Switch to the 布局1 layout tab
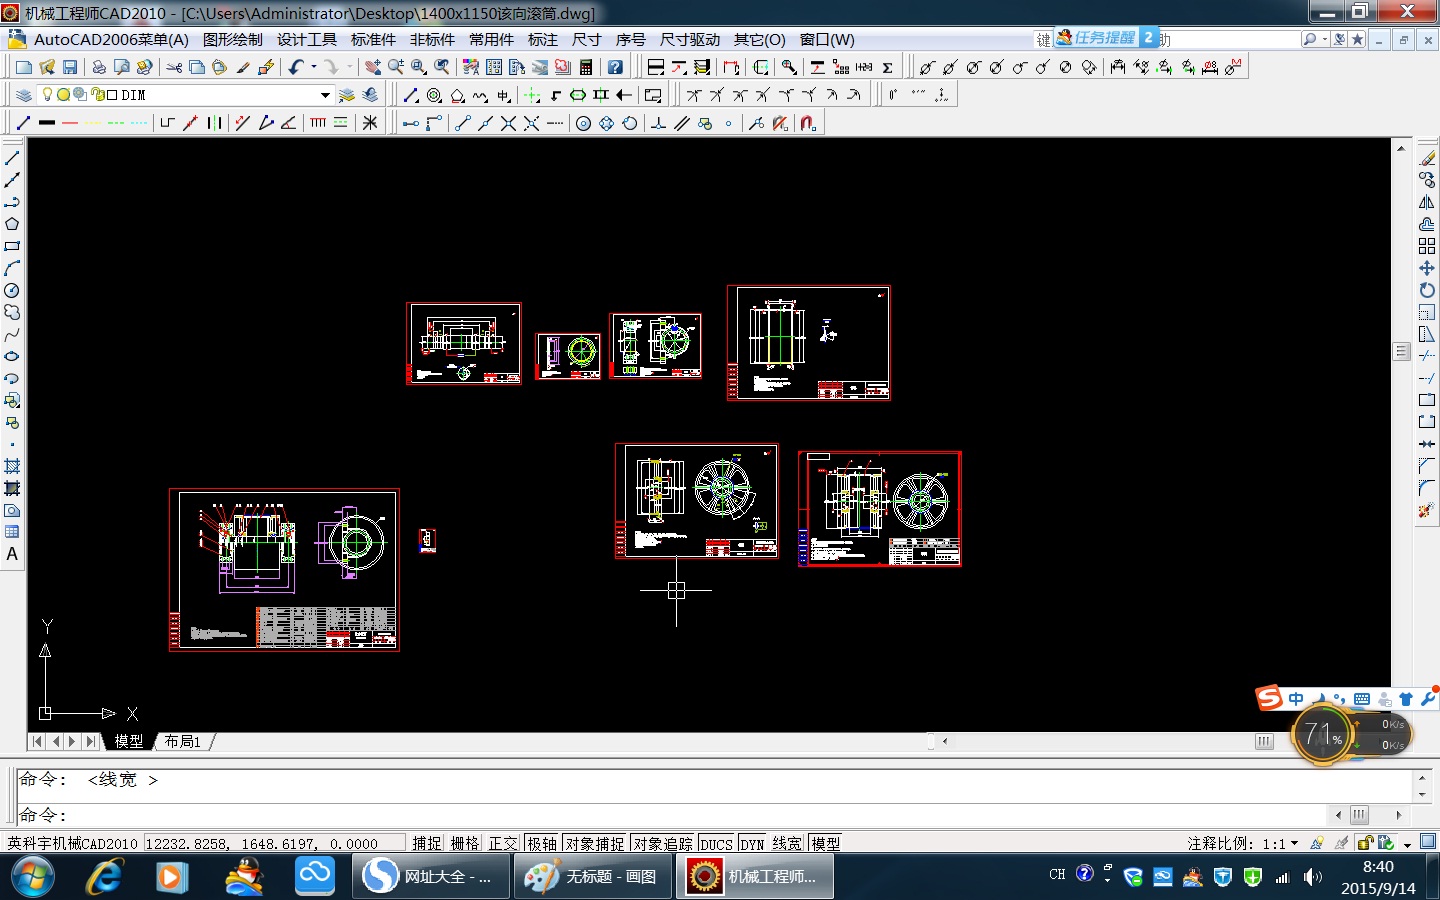The width and height of the screenshot is (1440, 900). 183,741
